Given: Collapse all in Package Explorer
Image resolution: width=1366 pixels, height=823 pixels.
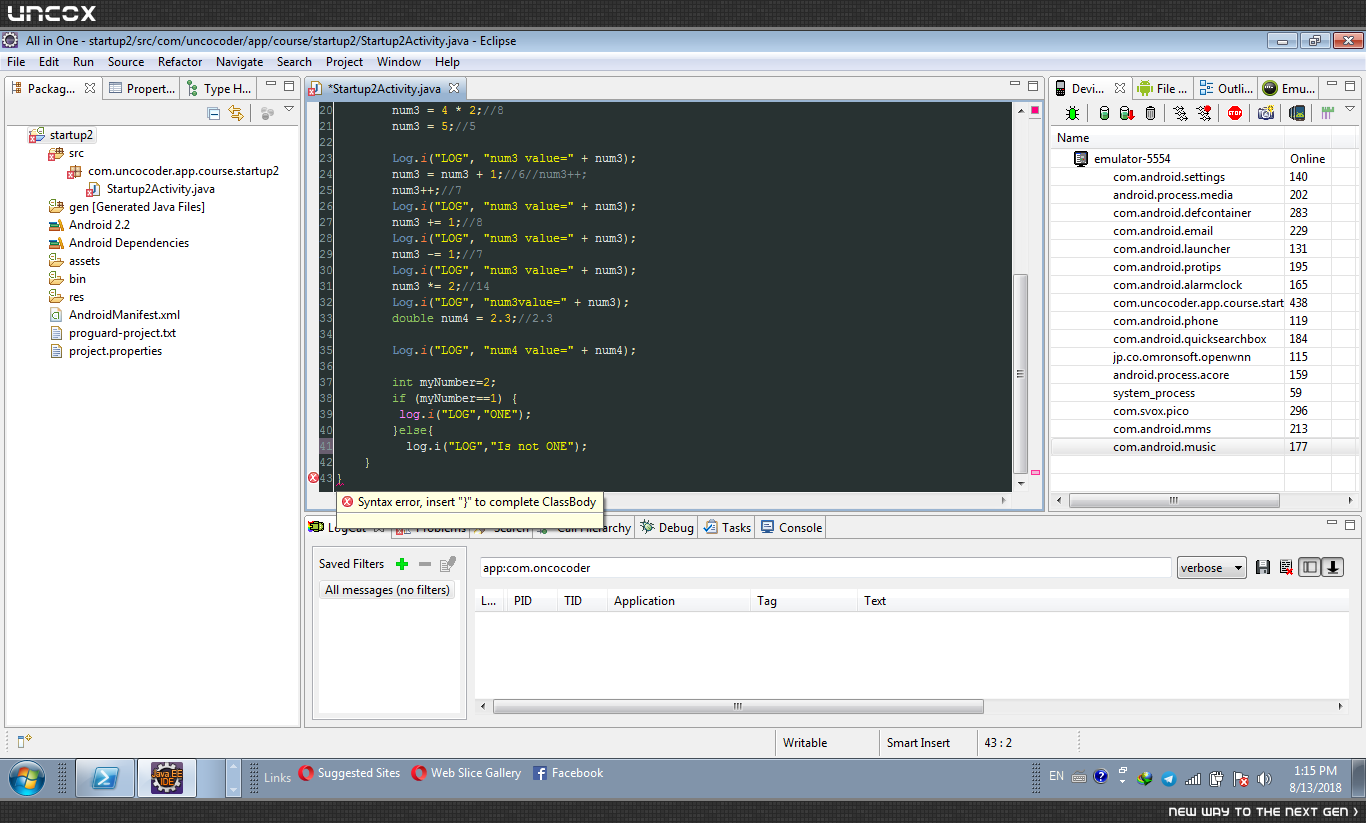Looking at the screenshot, I should click(x=213, y=114).
